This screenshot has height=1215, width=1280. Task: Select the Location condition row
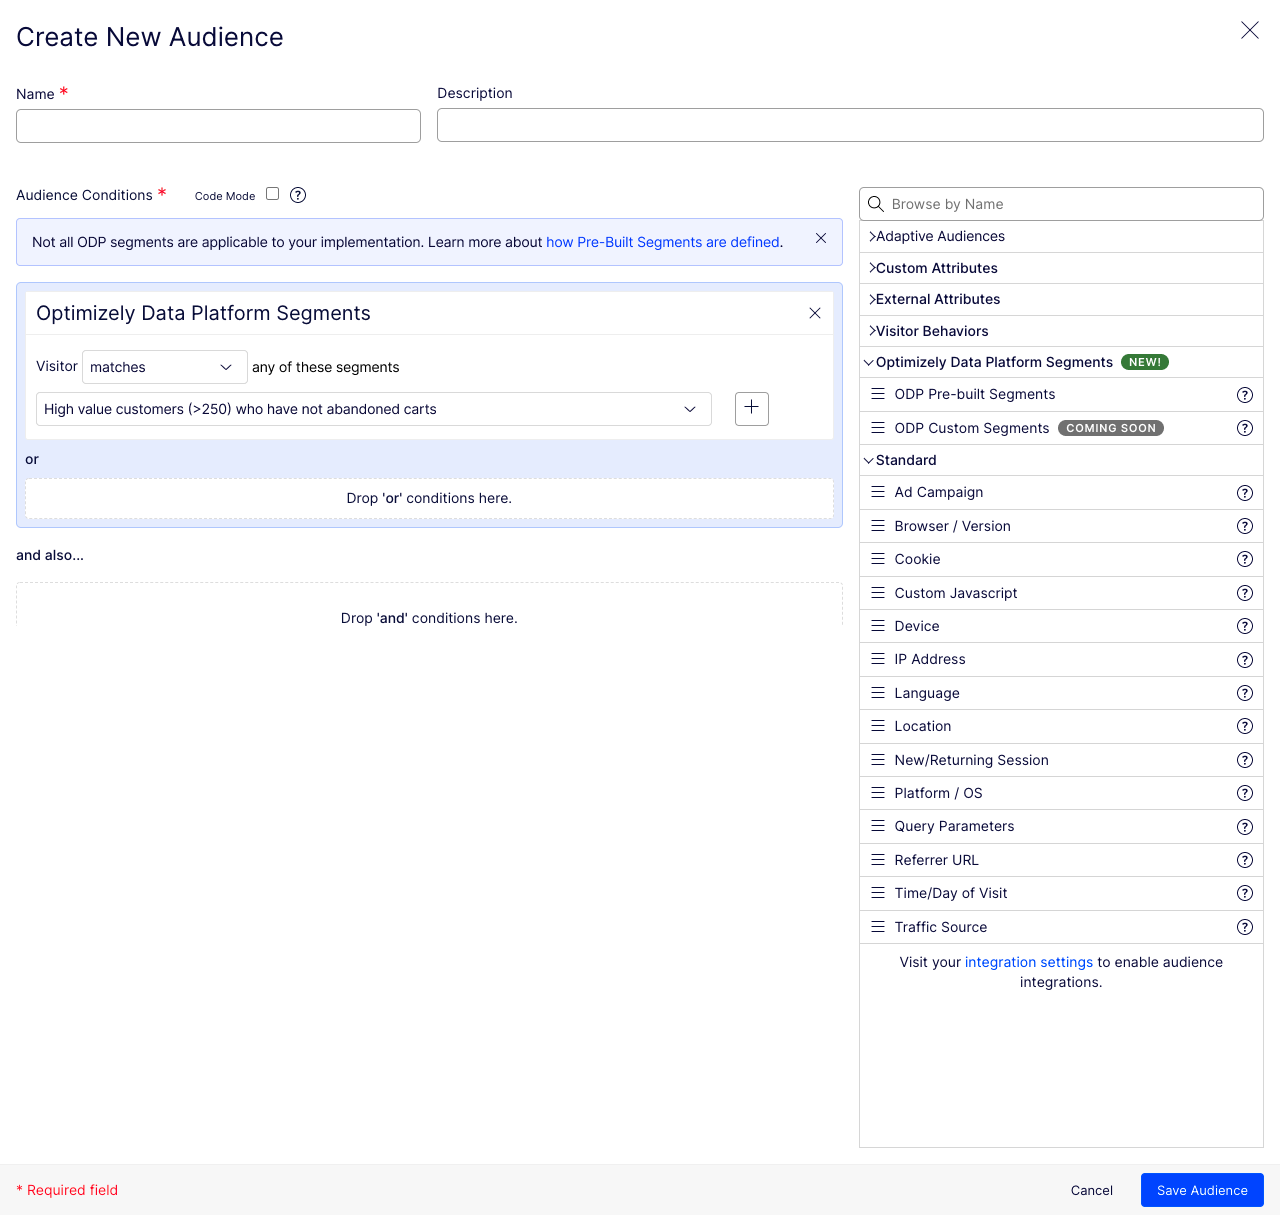1061,726
